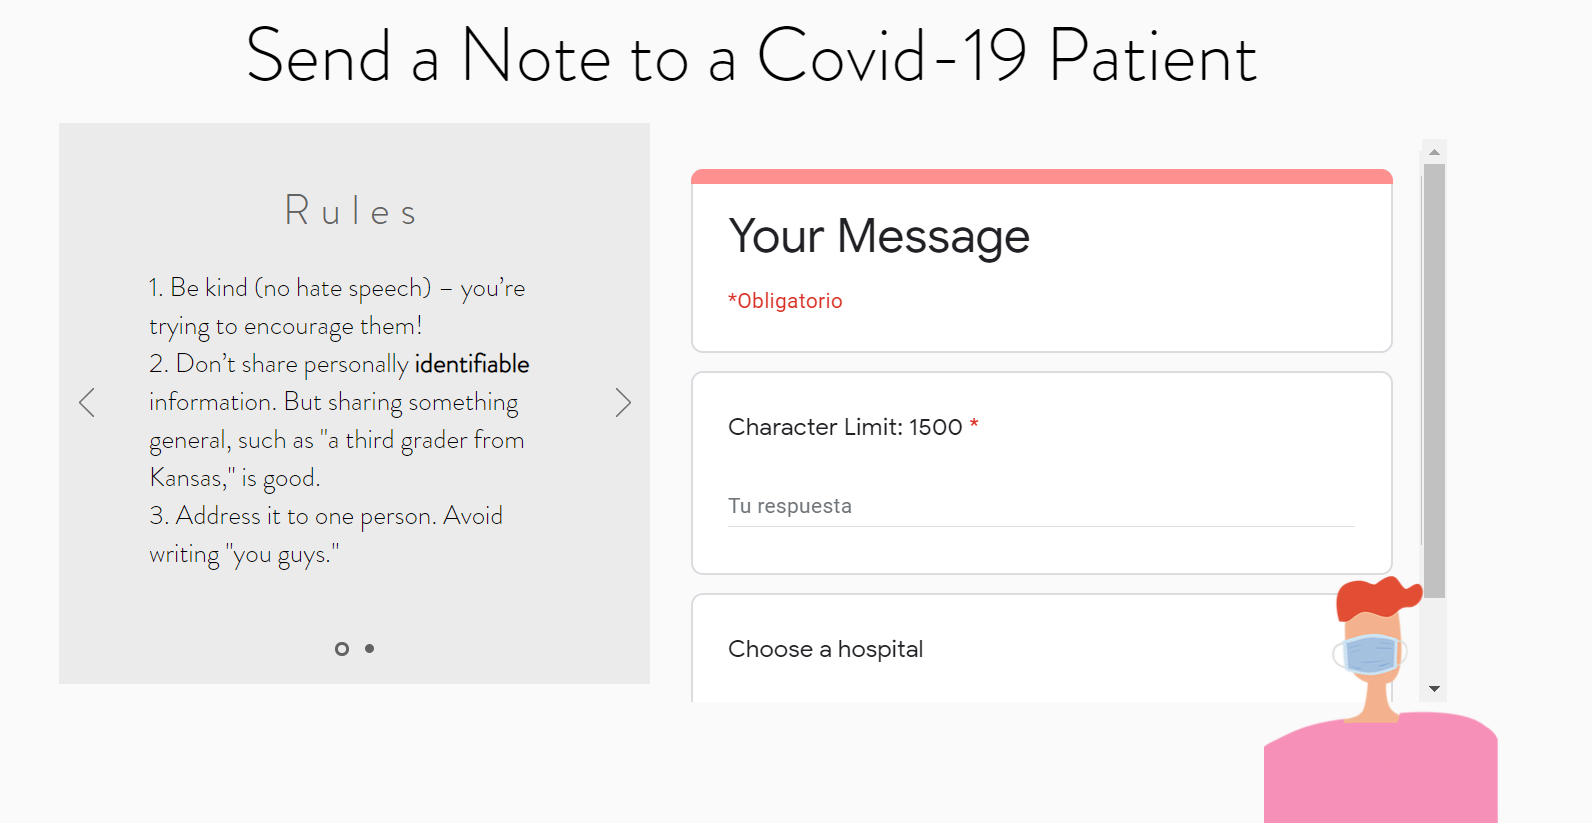This screenshot has width=1592, height=837.
Task: Click the red required asterisk beside Character Limit
Action: pyautogui.click(x=974, y=427)
